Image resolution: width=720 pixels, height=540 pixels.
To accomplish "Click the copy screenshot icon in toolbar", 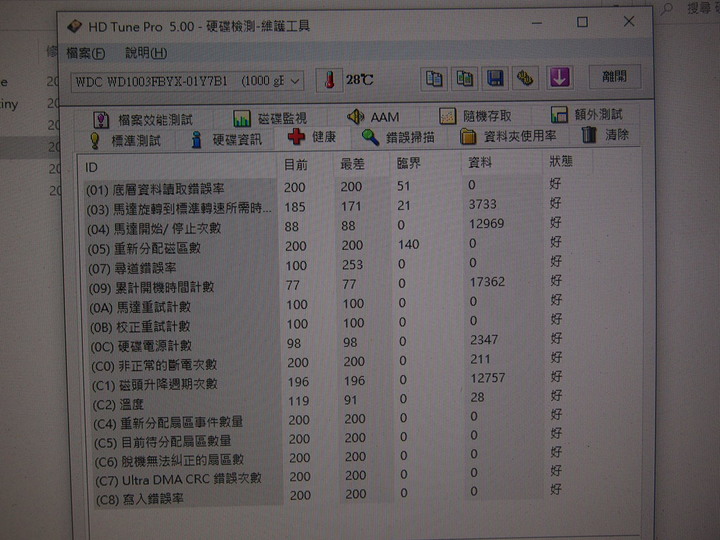I will [x=465, y=78].
